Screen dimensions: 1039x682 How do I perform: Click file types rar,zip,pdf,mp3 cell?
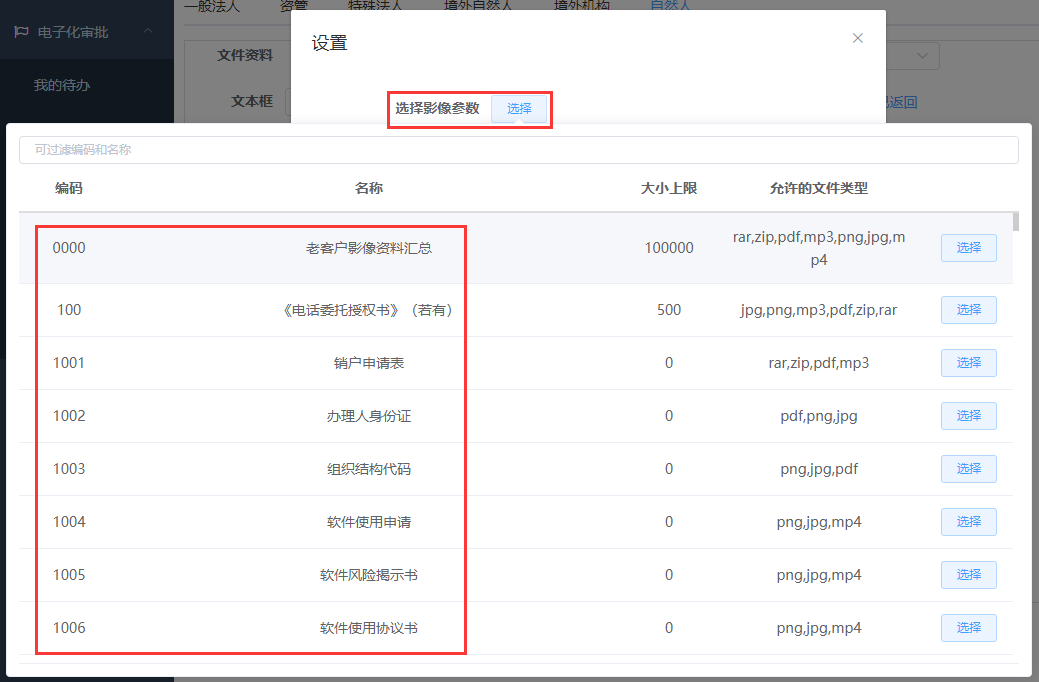818,363
